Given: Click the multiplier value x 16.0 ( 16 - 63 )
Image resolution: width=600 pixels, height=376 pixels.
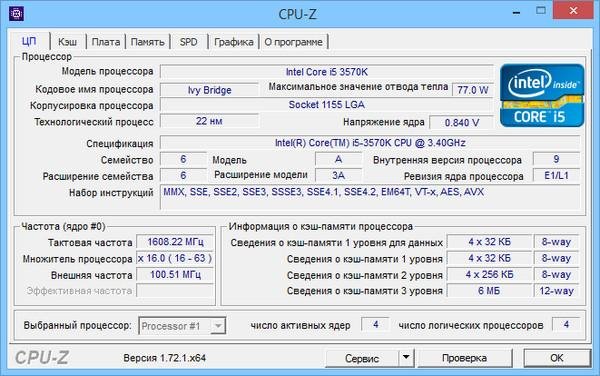Looking at the screenshot, I should (175, 258).
